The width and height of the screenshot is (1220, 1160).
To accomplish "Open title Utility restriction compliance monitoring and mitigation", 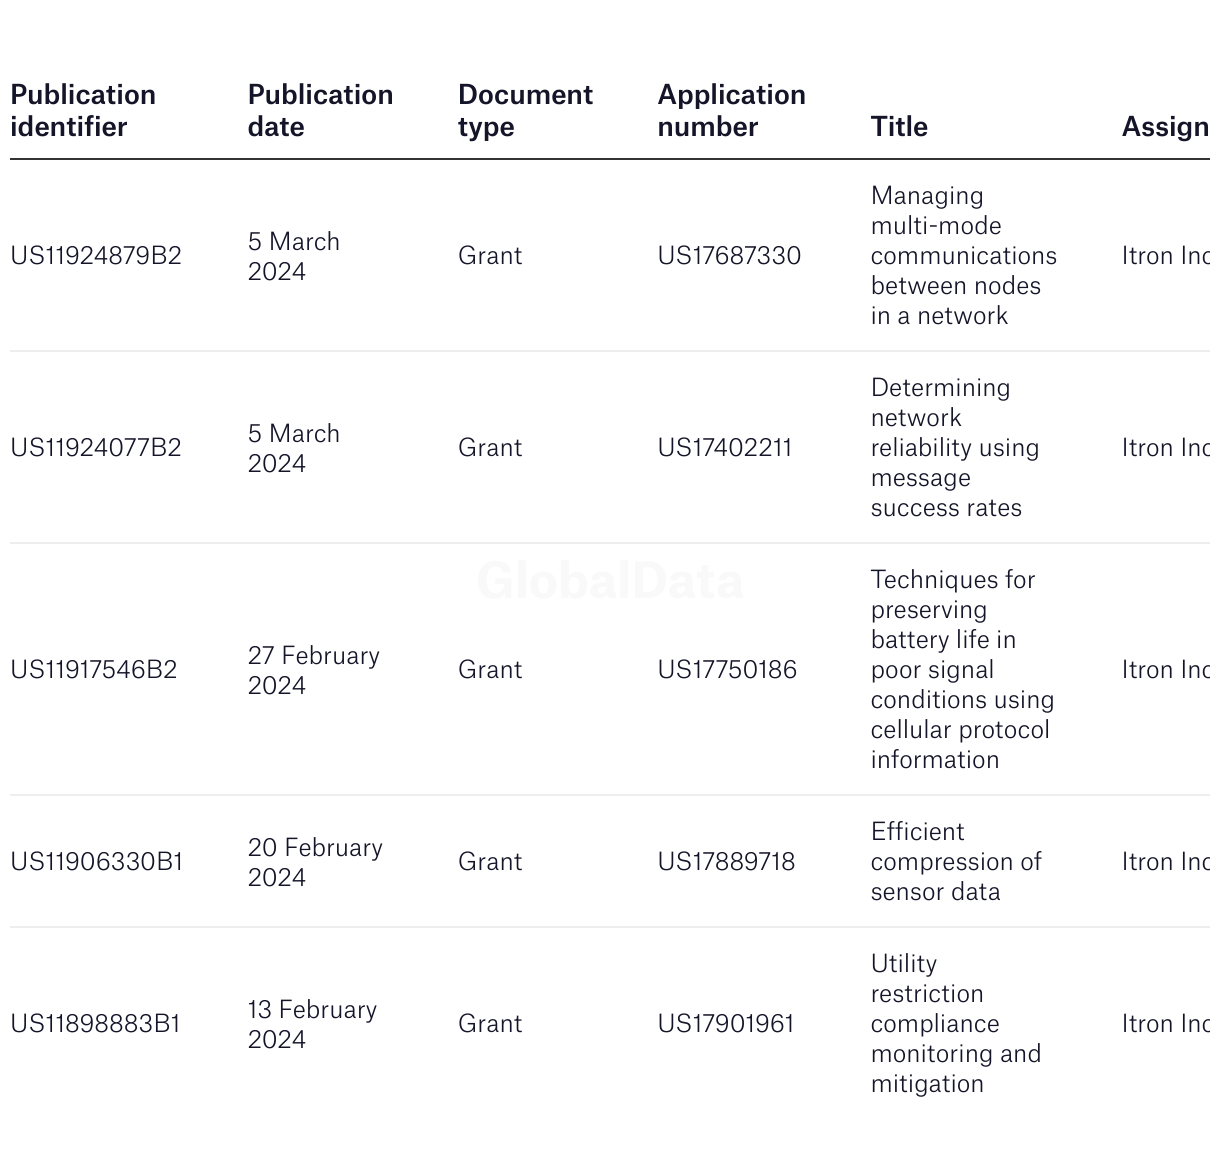I will tap(956, 1024).
